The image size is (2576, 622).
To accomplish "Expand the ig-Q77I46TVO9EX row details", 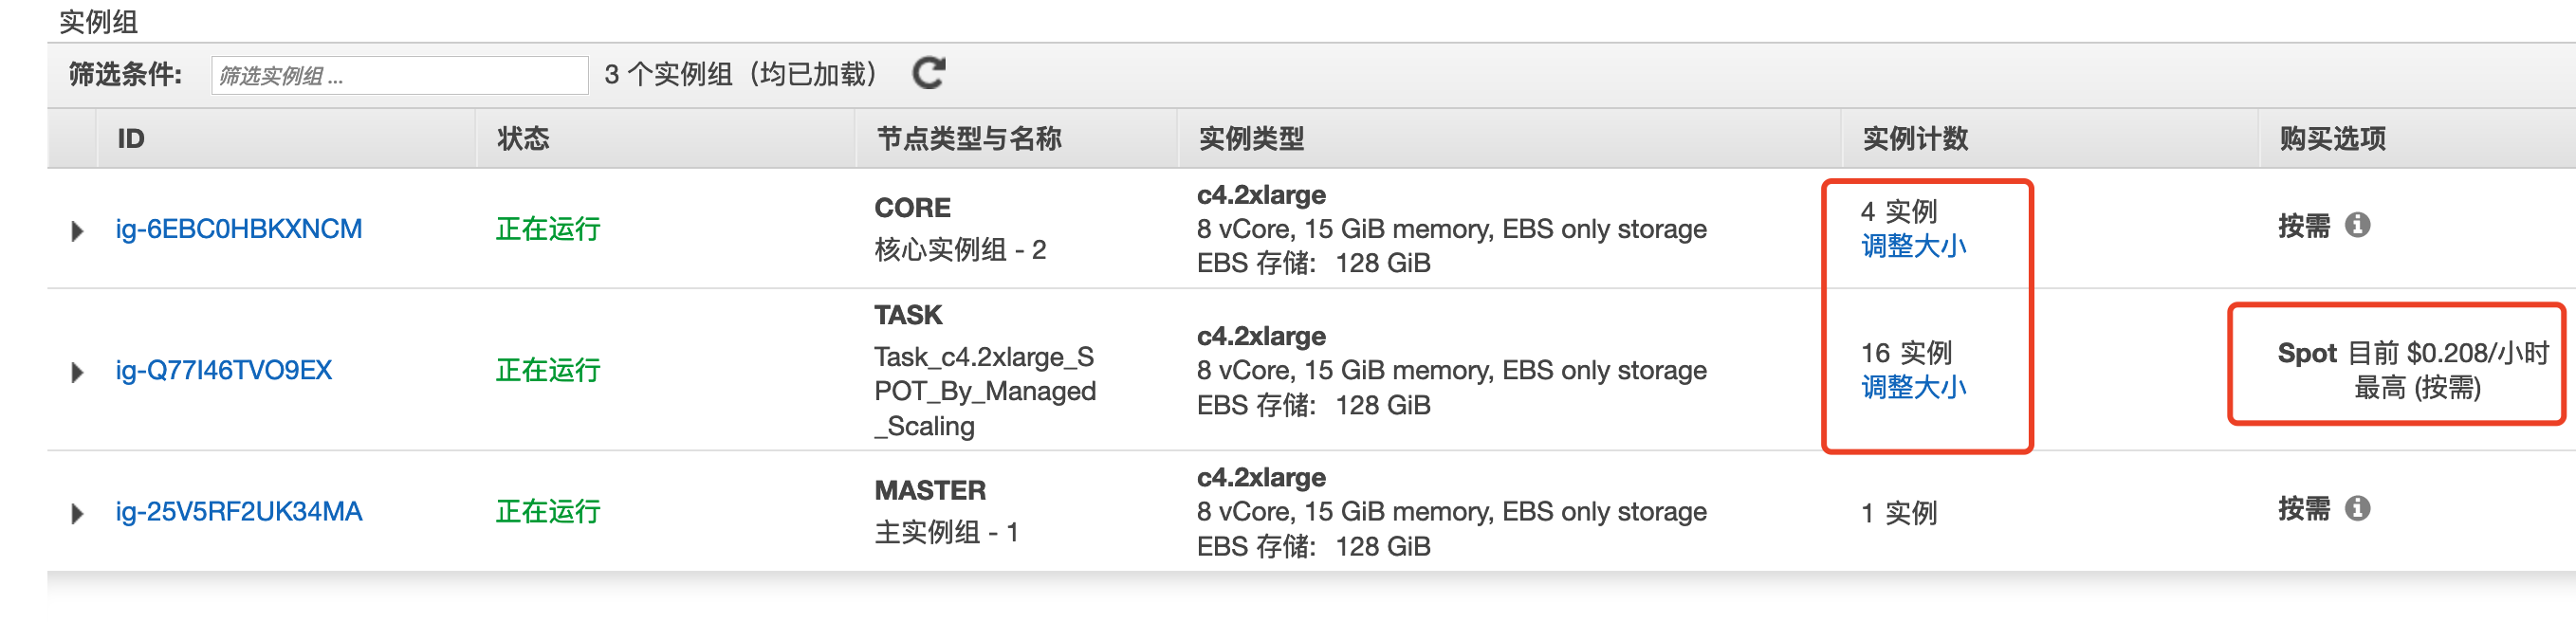I will pyautogui.click(x=77, y=373).
